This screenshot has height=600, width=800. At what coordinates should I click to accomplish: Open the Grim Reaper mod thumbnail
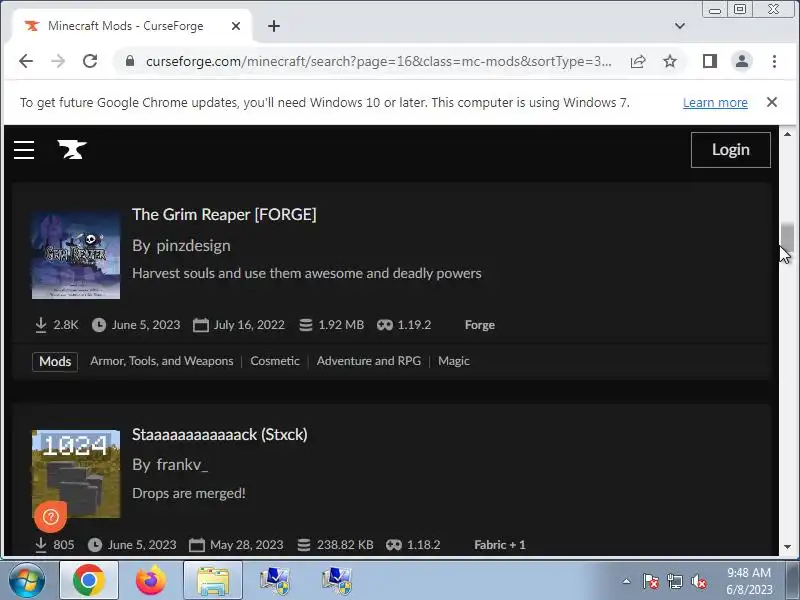(76, 255)
